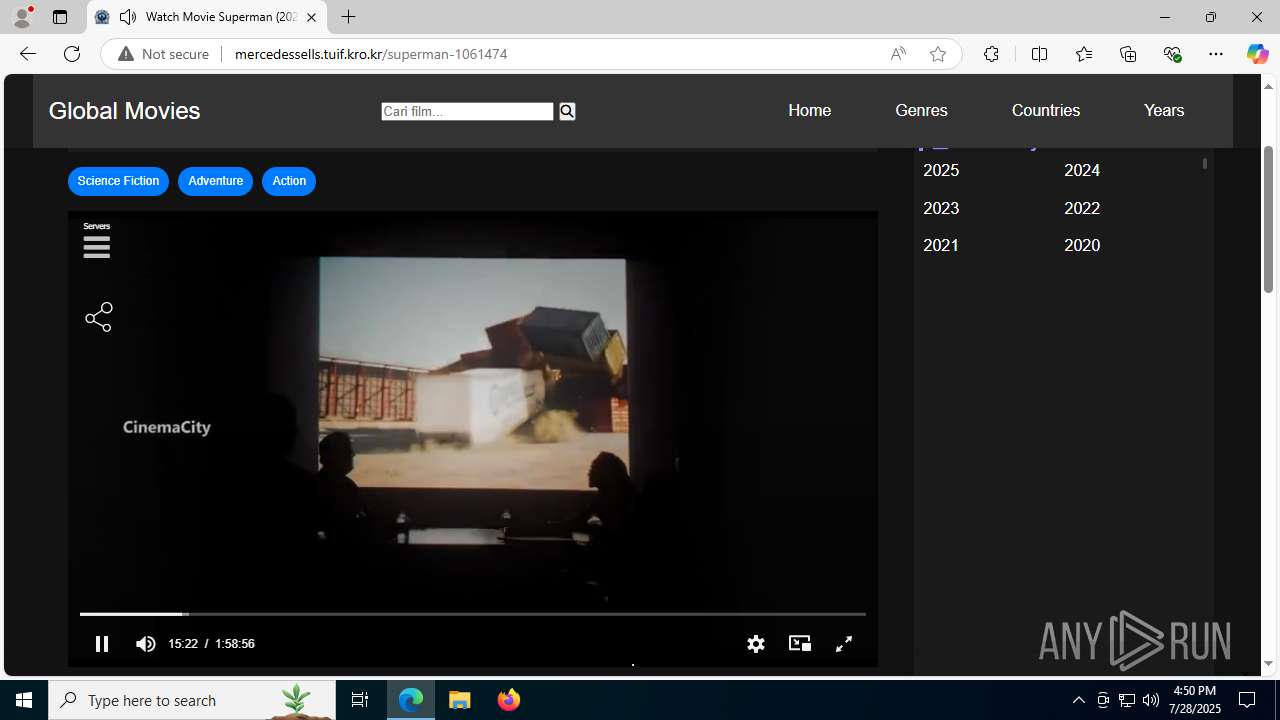Launch Firefox from taskbar

click(509, 700)
